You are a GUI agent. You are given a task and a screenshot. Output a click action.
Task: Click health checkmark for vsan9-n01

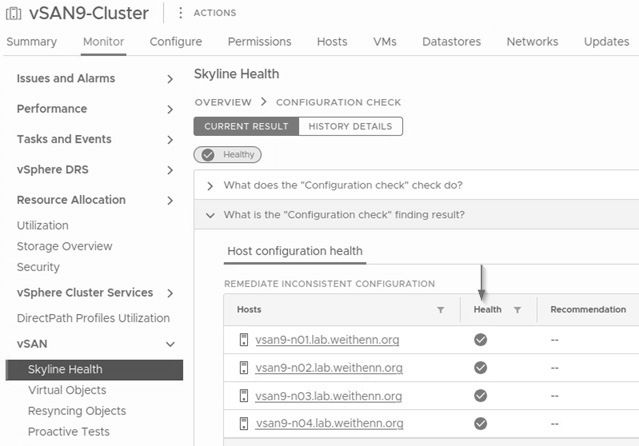point(480,340)
